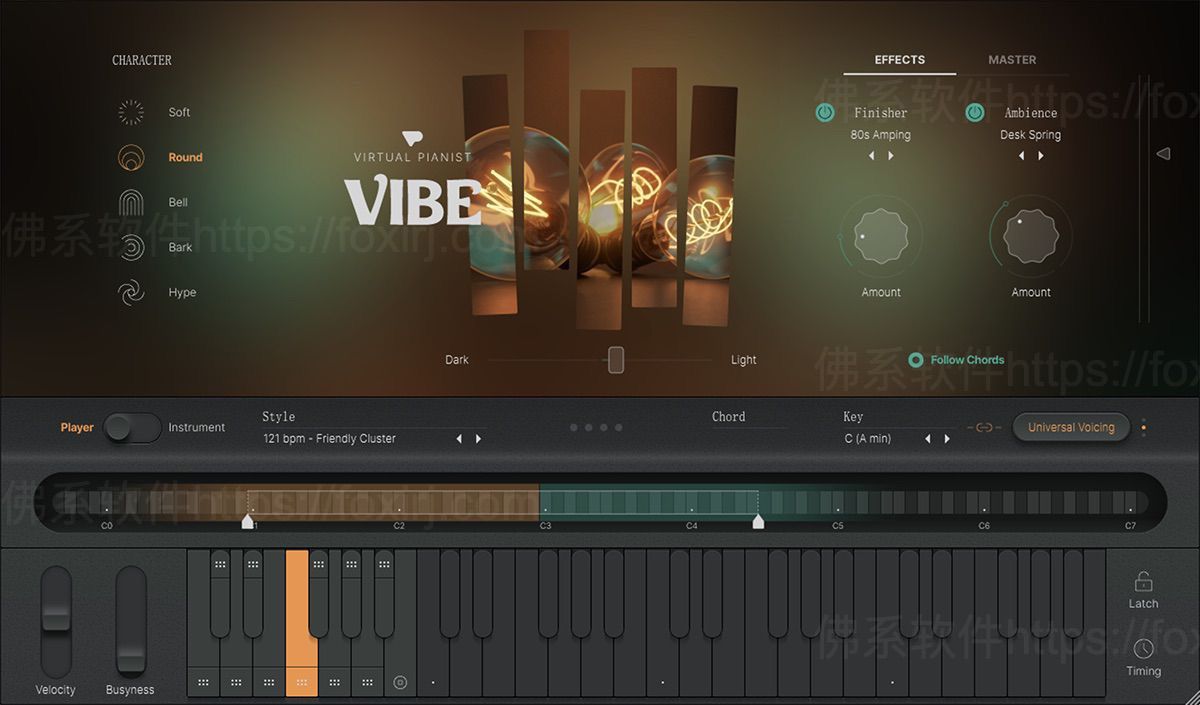Click the Universal Voicing button
Screen dimensions: 1200x705
coord(1071,428)
